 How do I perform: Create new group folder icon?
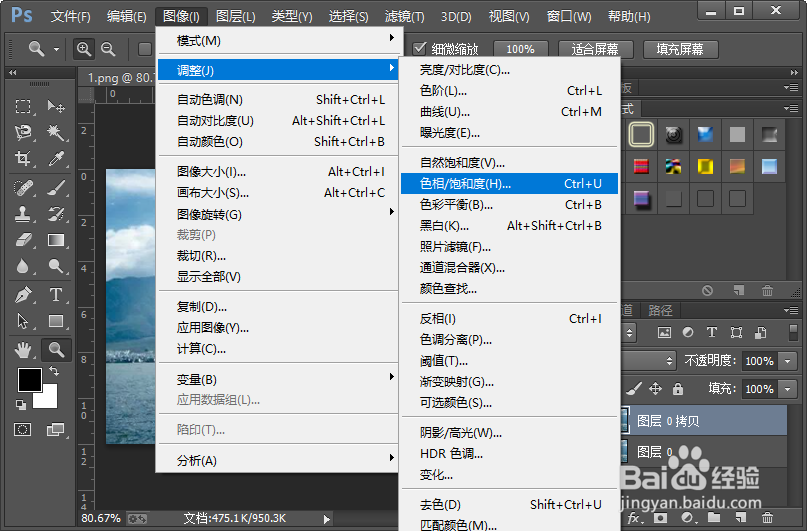tap(713, 517)
